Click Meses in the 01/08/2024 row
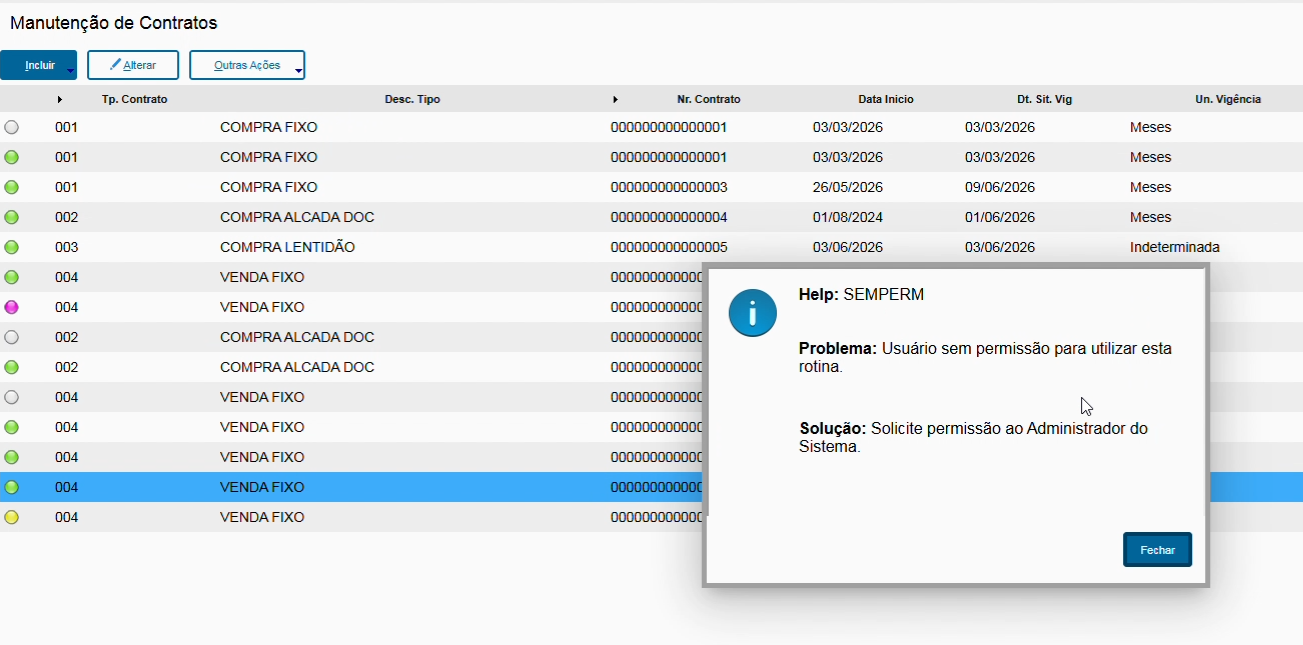 point(1150,217)
